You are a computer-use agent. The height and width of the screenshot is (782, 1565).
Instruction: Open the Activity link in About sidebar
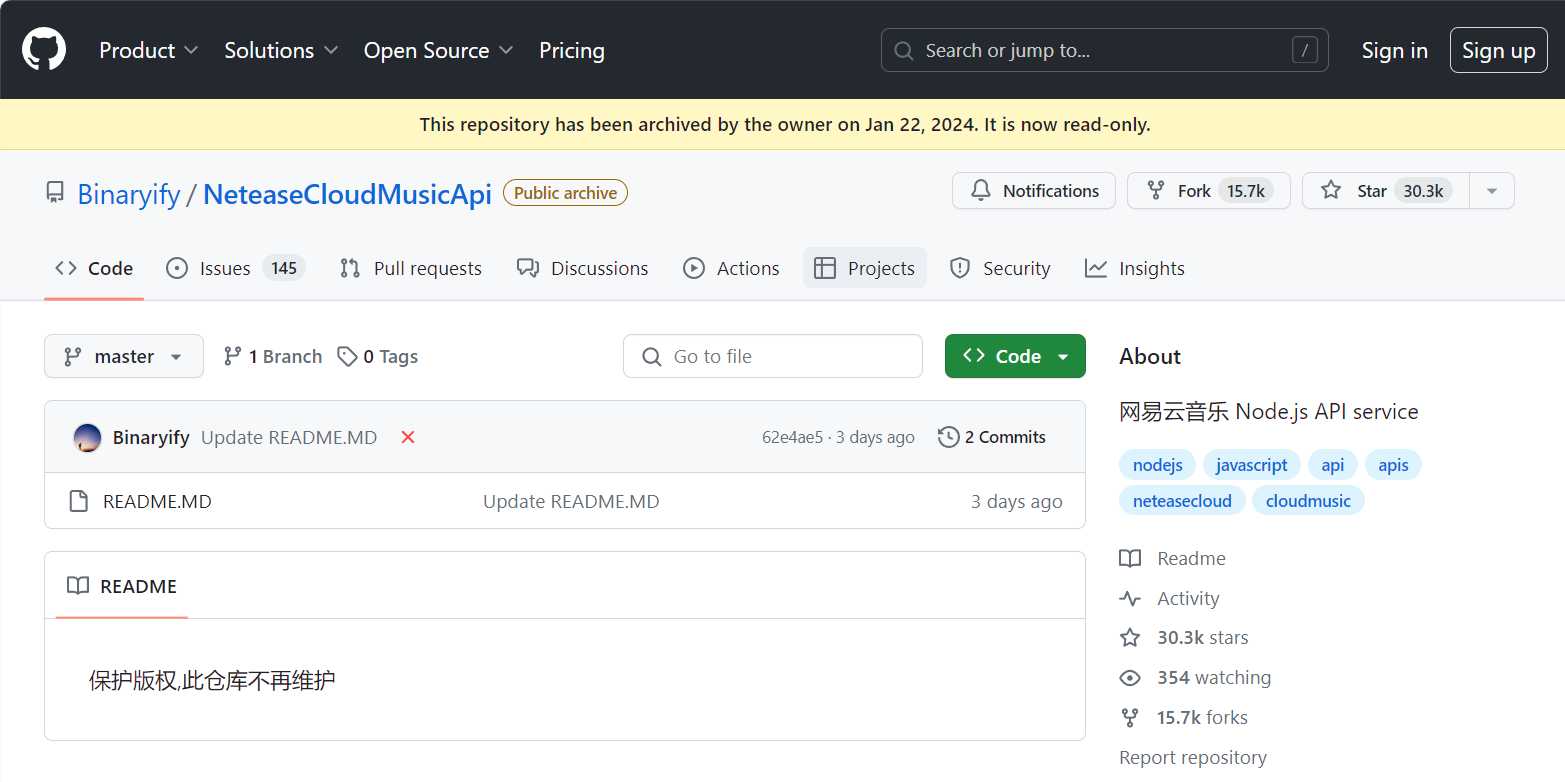point(1170,598)
